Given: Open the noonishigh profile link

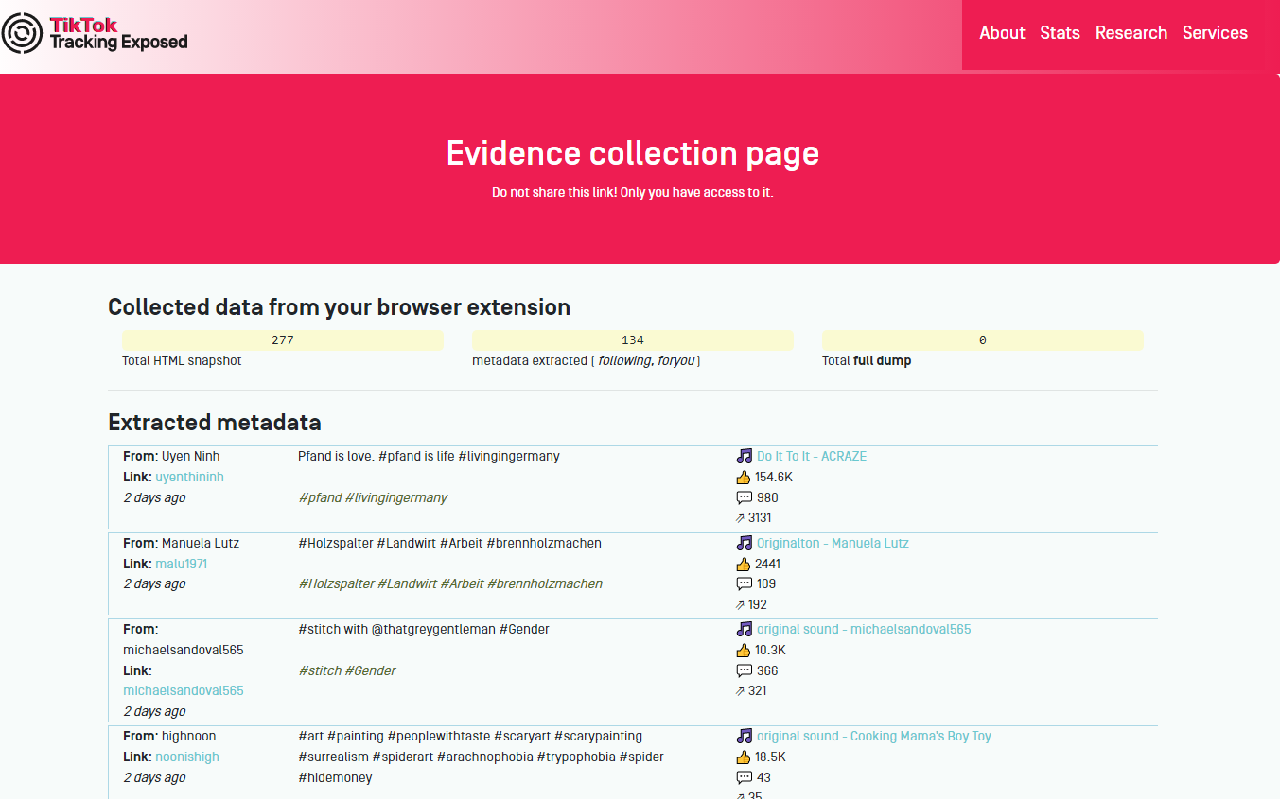Looking at the screenshot, I should click(187, 757).
